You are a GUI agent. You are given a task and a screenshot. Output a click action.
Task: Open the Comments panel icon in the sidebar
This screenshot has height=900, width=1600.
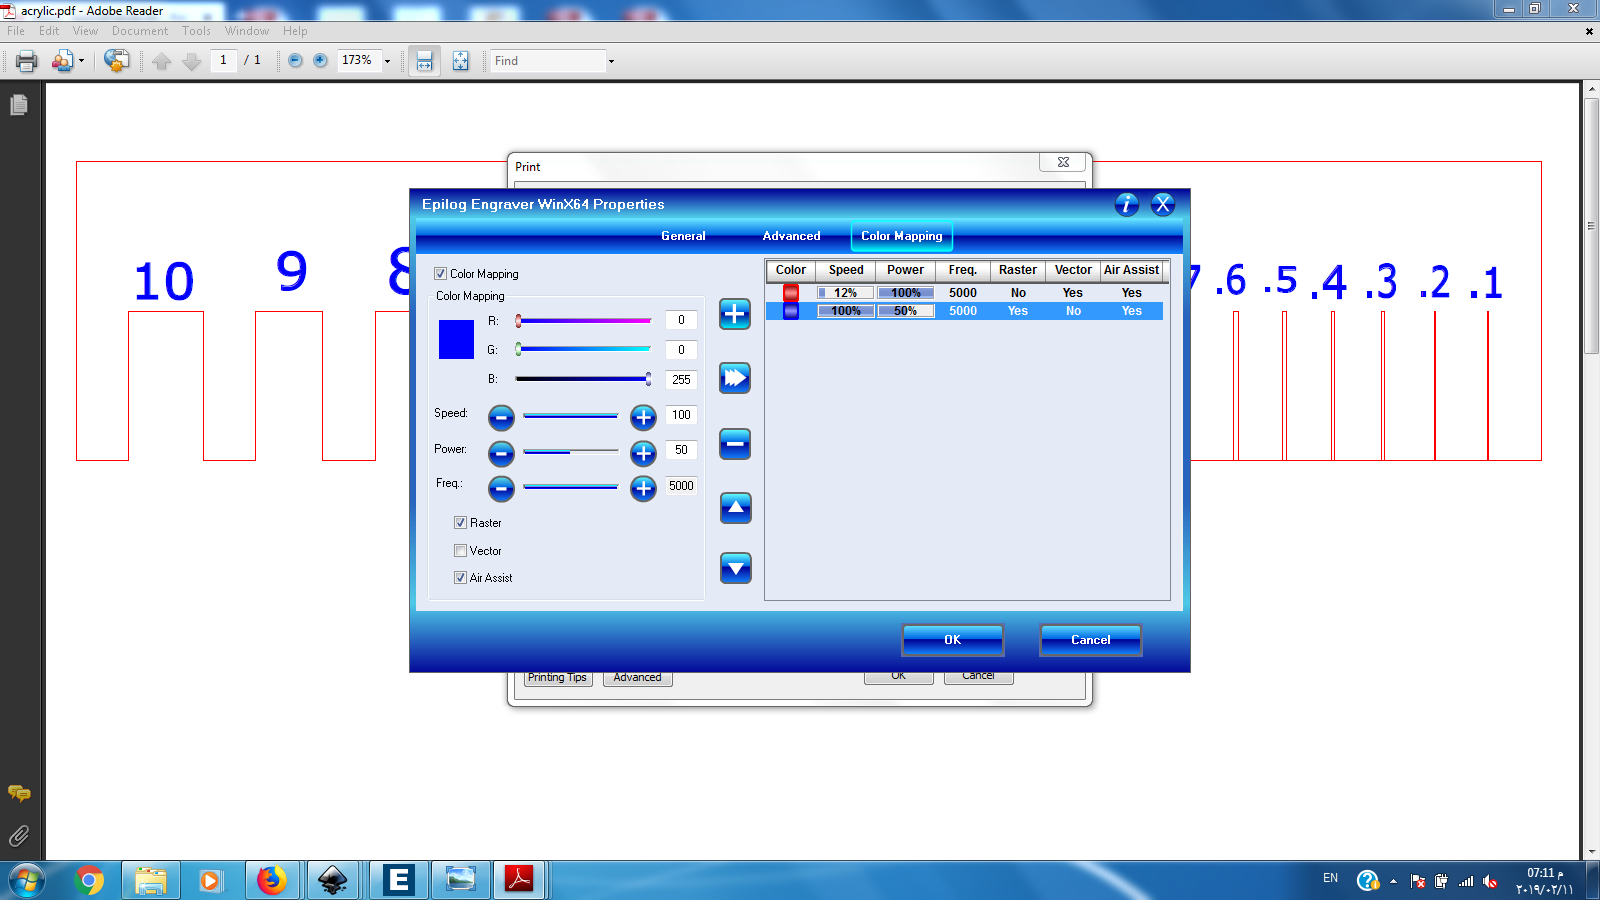point(19,794)
